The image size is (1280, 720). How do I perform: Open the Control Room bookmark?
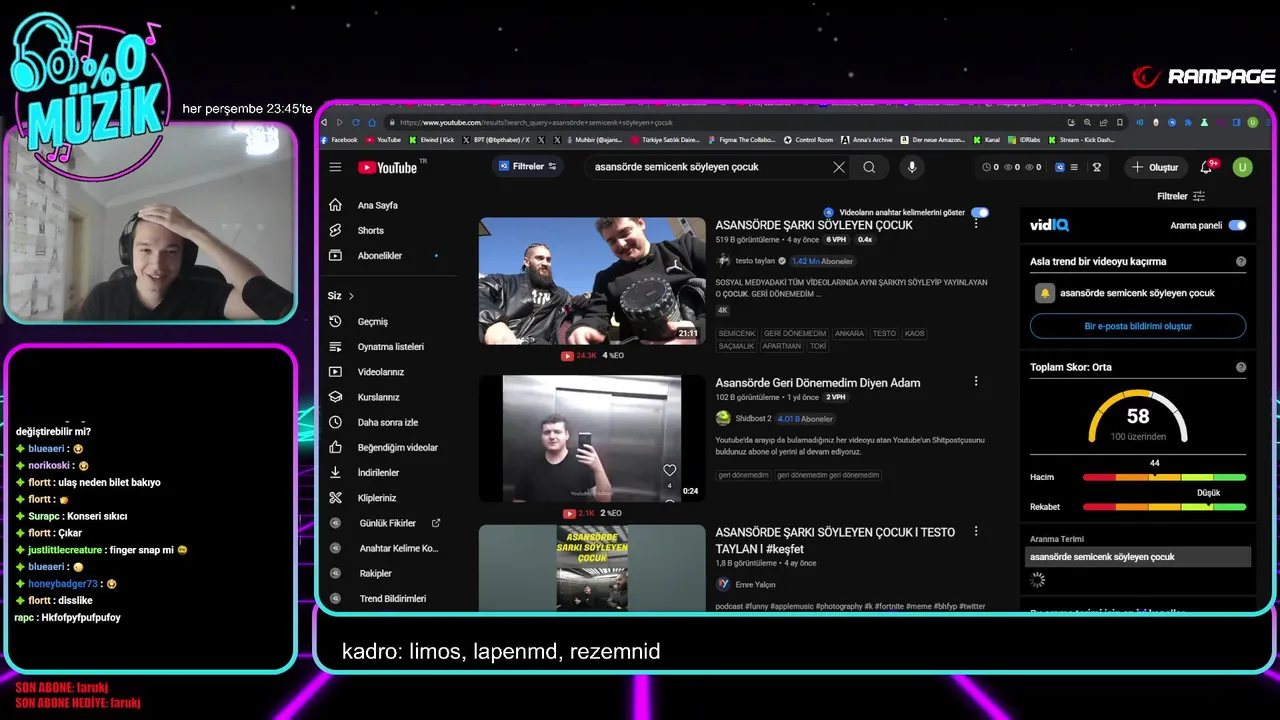tap(808, 140)
